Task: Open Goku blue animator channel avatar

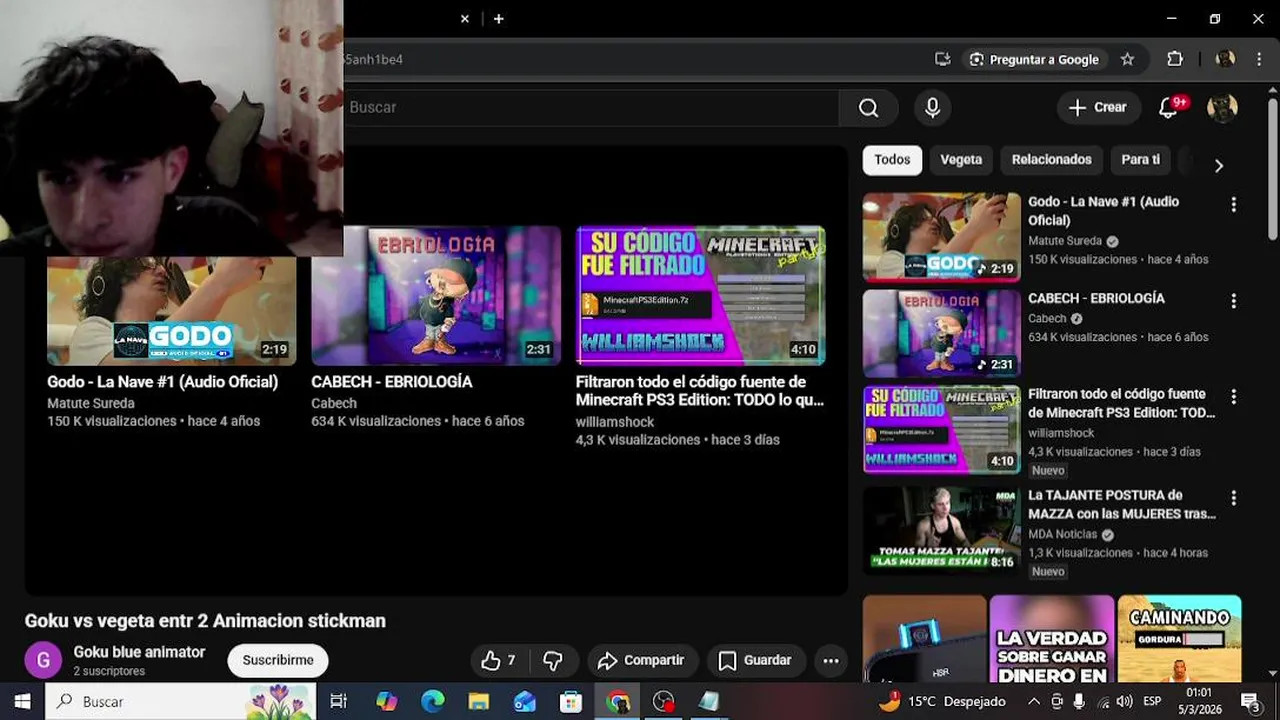Action: [x=43, y=661]
